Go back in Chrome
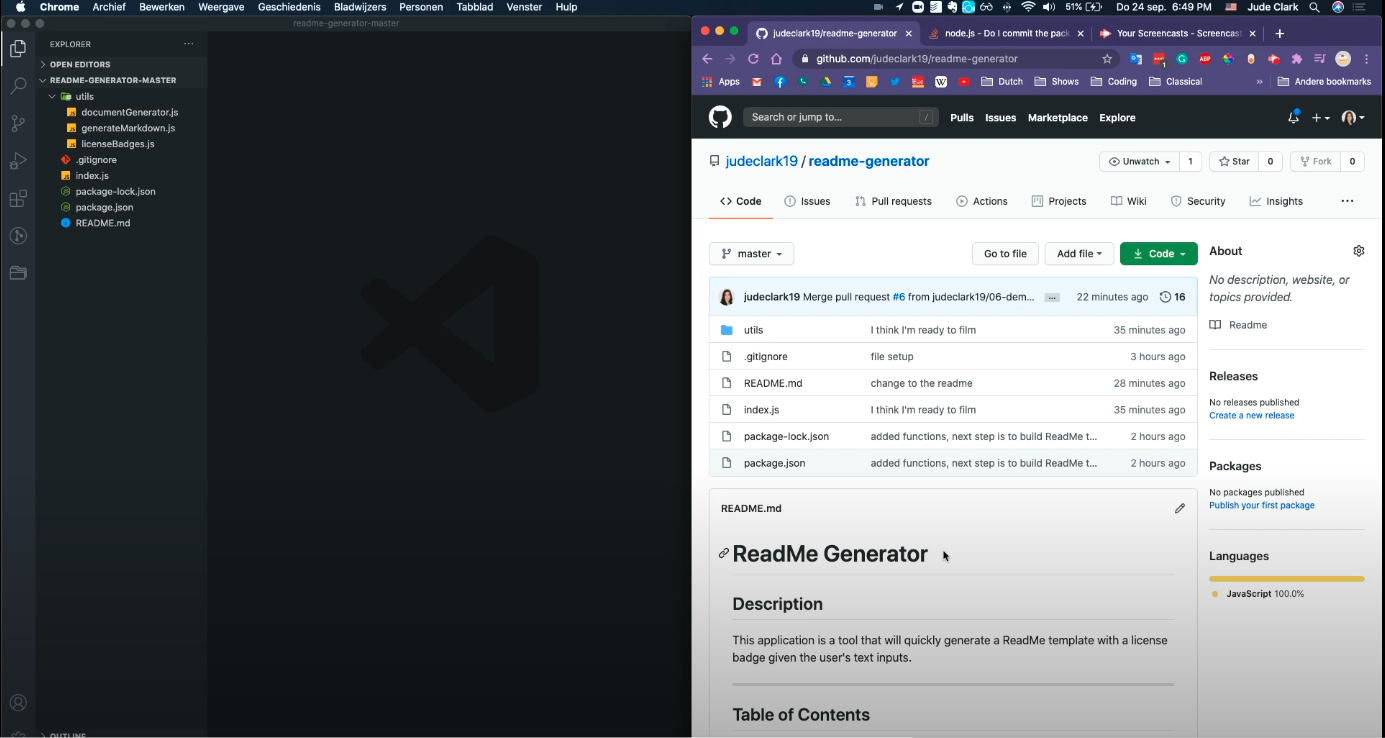This screenshot has width=1385, height=738. (708, 59)
